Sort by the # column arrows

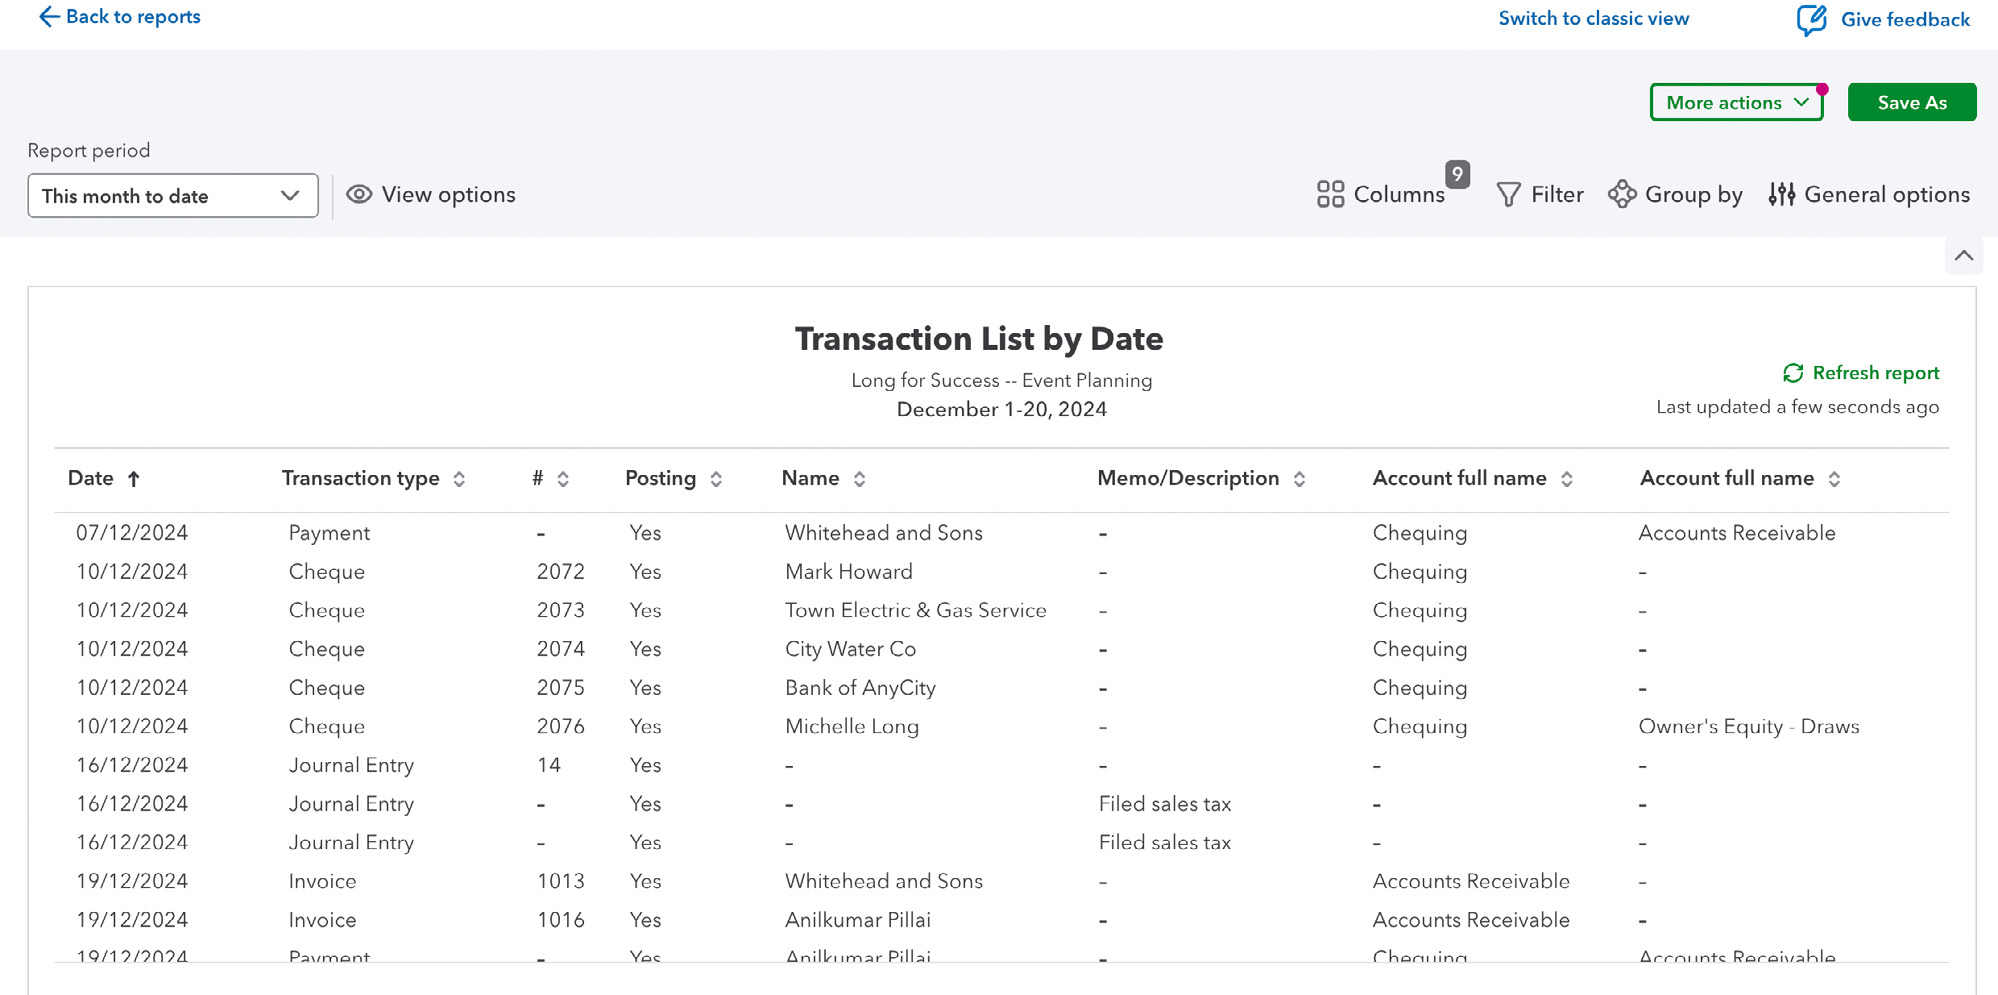pyautogui.click(x=563, y=479)
